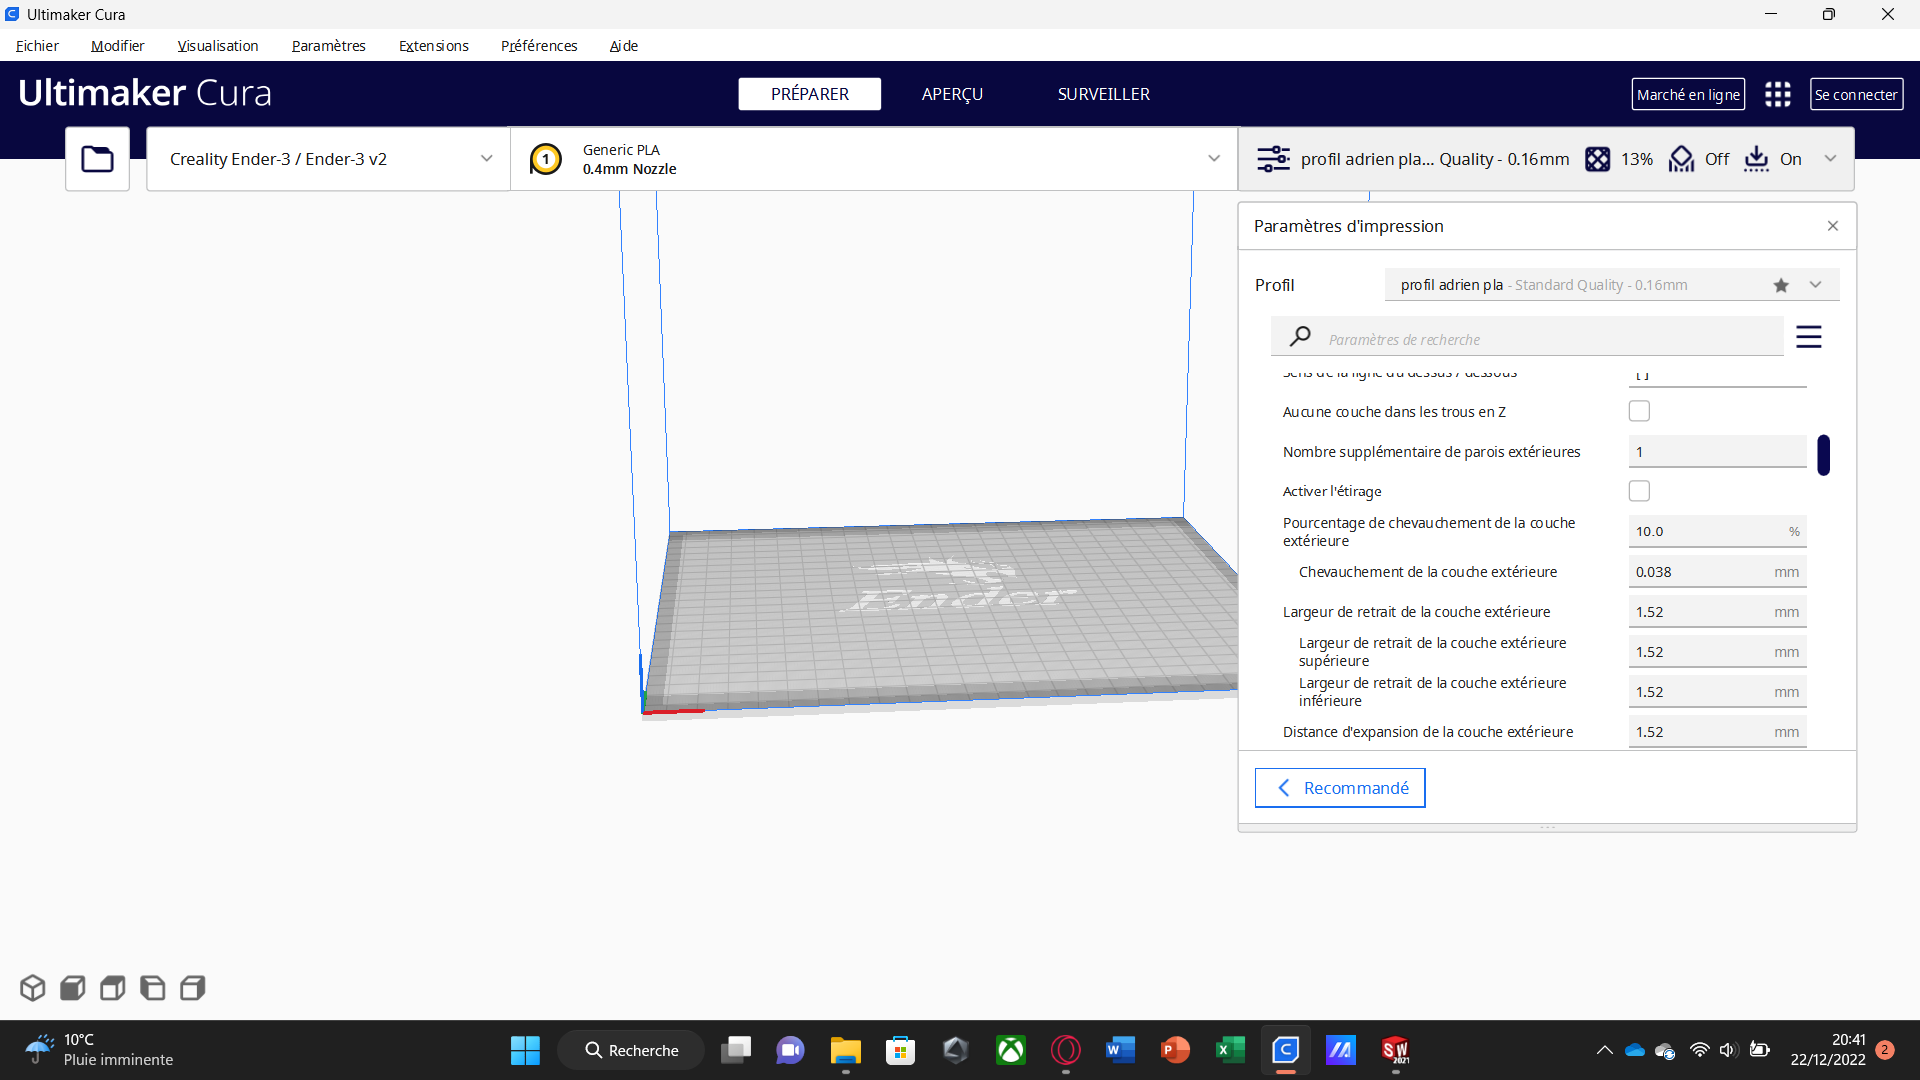Enable the "Activer l'étirage" checkbox
Viewport: 1920px width, 1080px height.
pyautogui.click(x=1639, y=491)
